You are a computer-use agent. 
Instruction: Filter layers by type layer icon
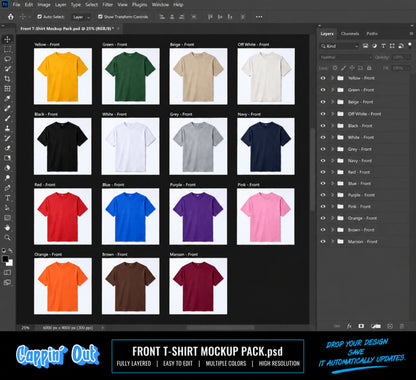point(383,46)
